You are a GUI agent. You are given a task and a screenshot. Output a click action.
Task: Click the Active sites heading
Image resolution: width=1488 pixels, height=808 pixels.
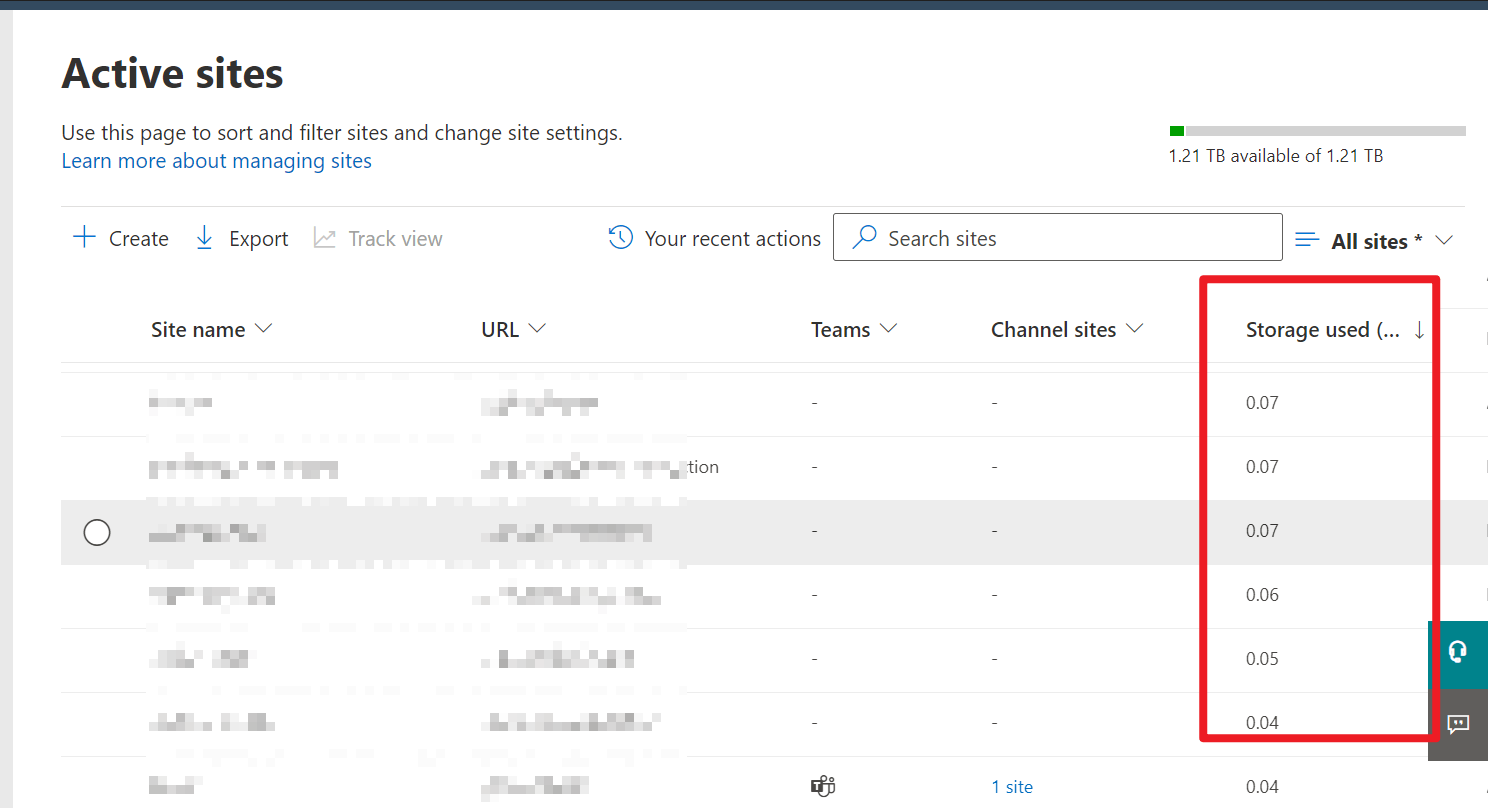pyautogui.click(x=172, y=74)
